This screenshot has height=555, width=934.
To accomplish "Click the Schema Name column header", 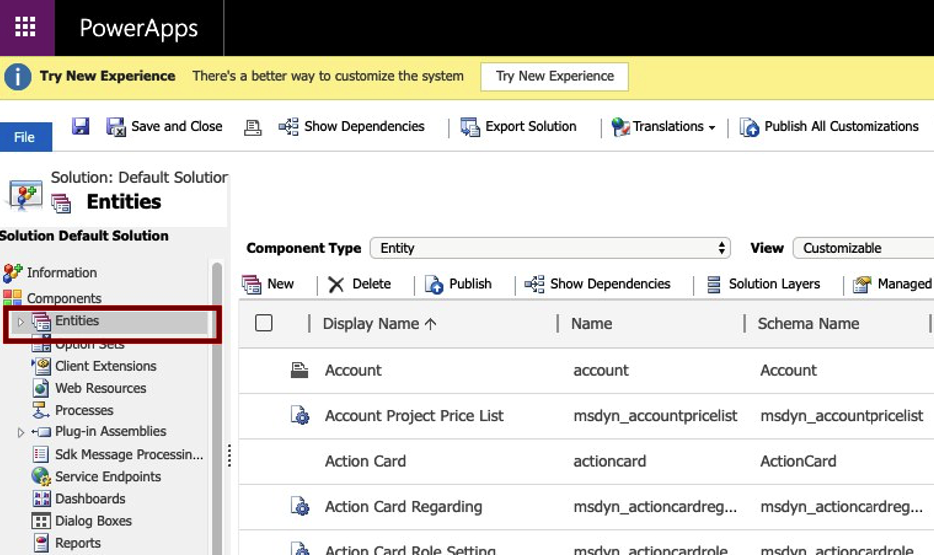I will pos(808,323).
